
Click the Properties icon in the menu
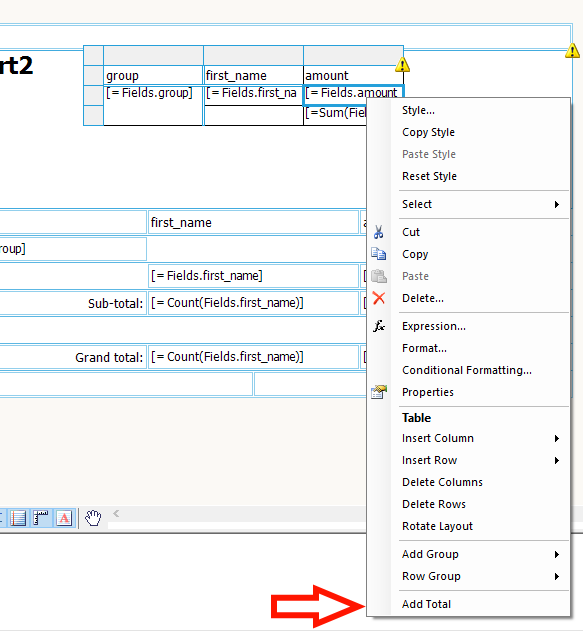[379, 392]
